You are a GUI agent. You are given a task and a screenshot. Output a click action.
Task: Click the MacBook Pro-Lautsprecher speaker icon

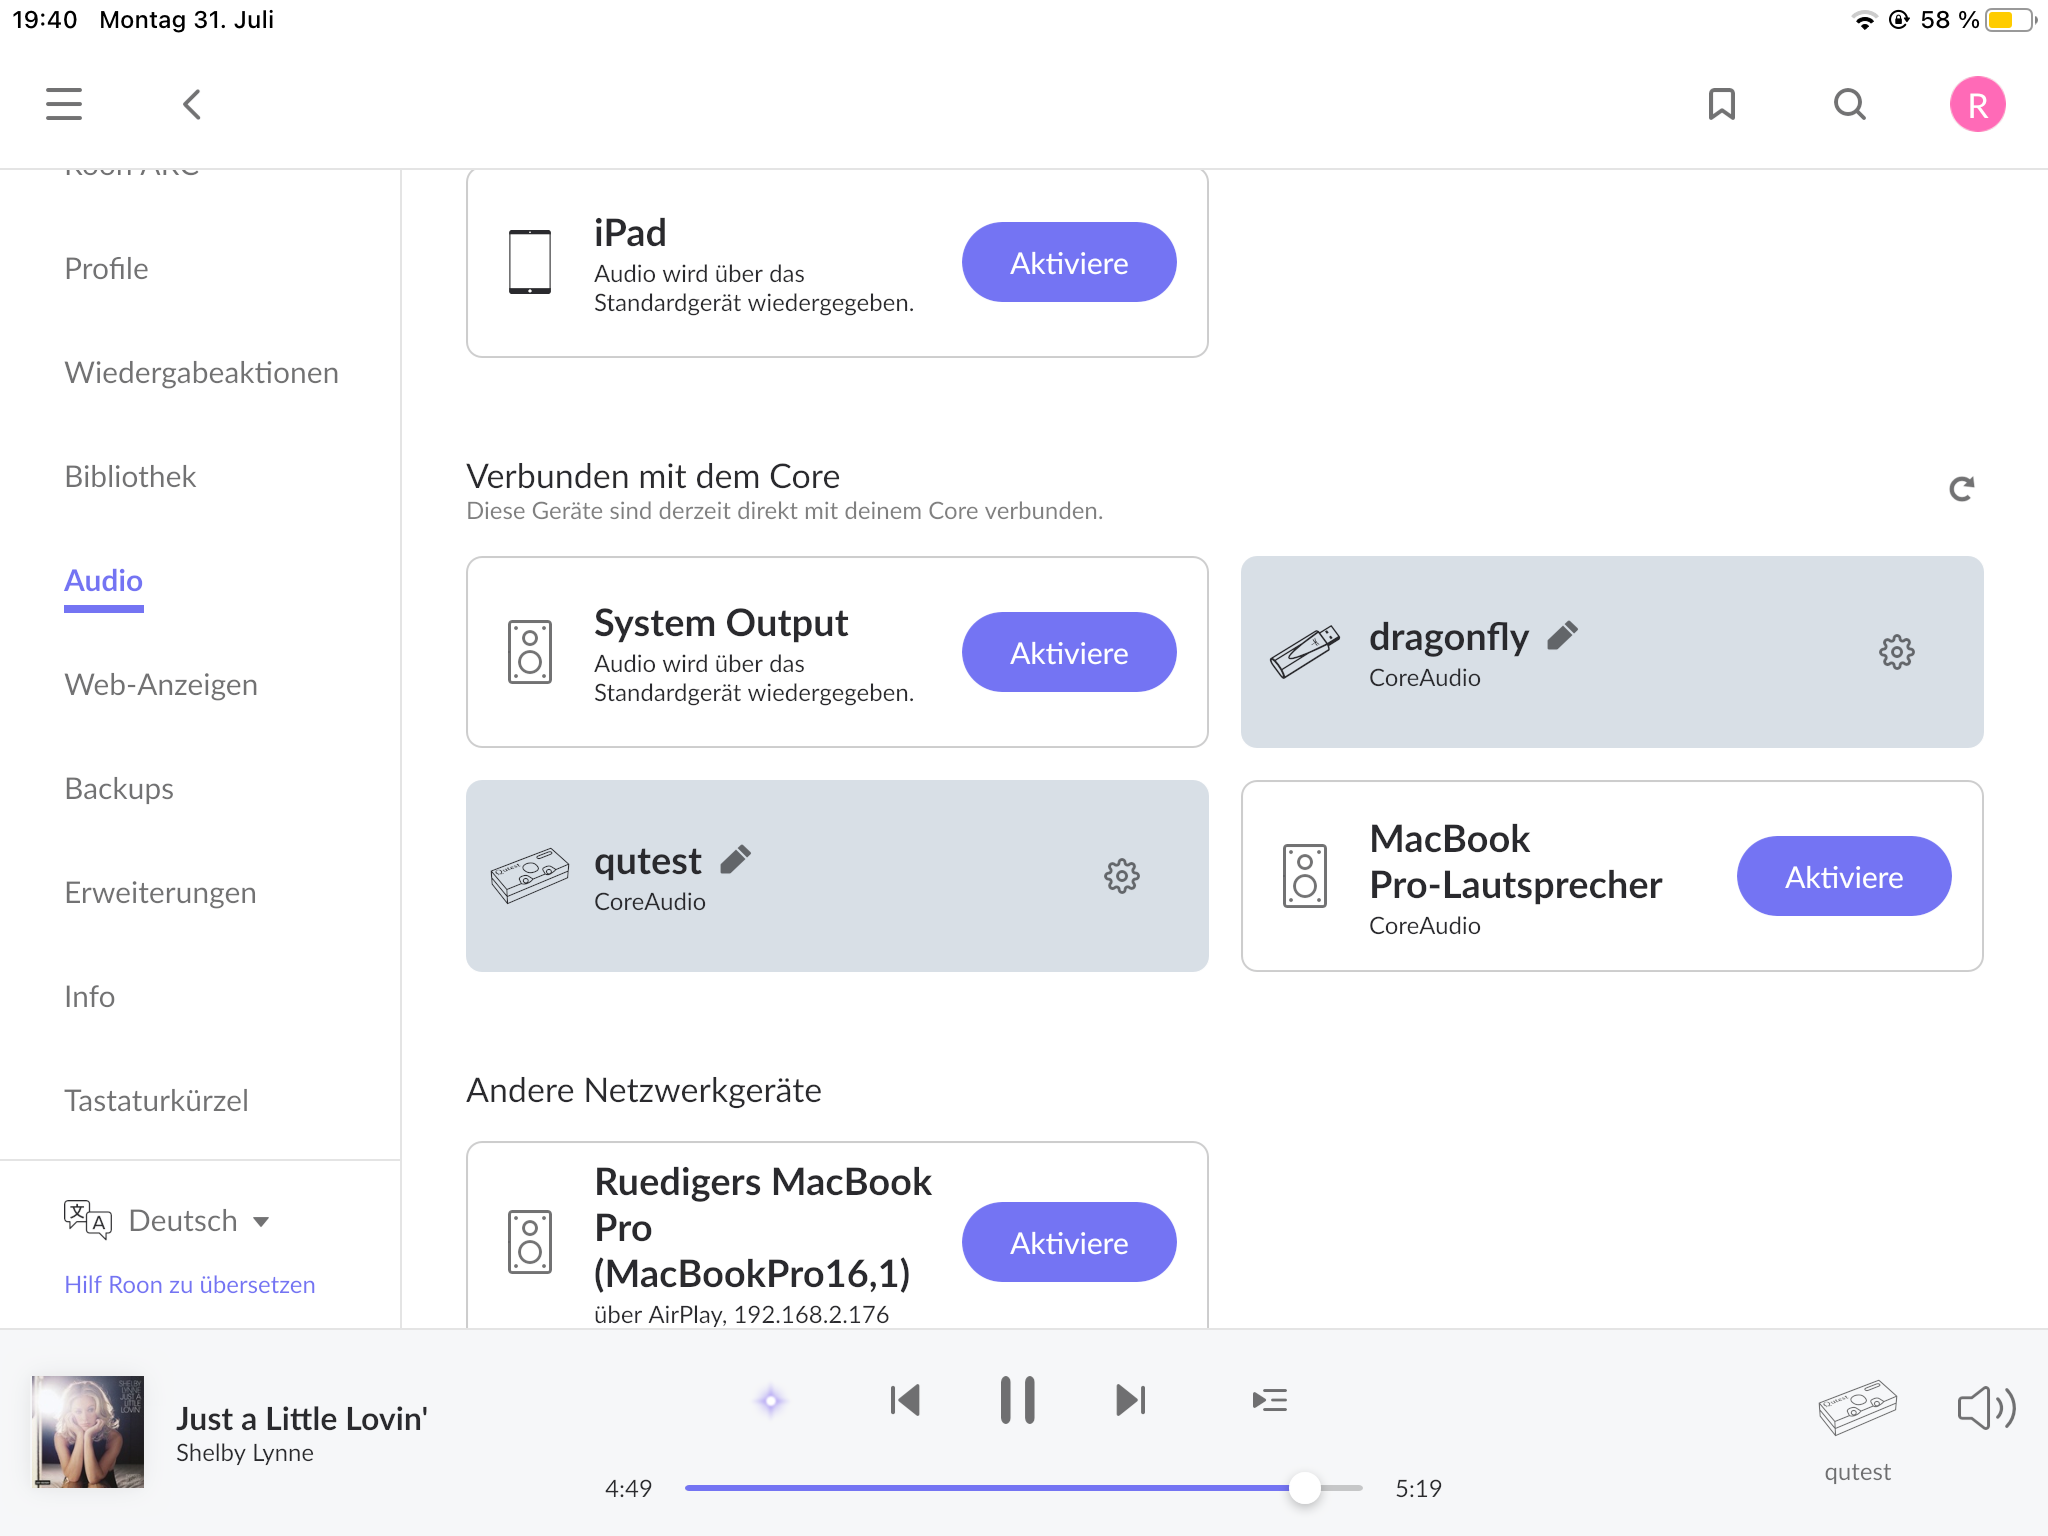[1304, 876]
